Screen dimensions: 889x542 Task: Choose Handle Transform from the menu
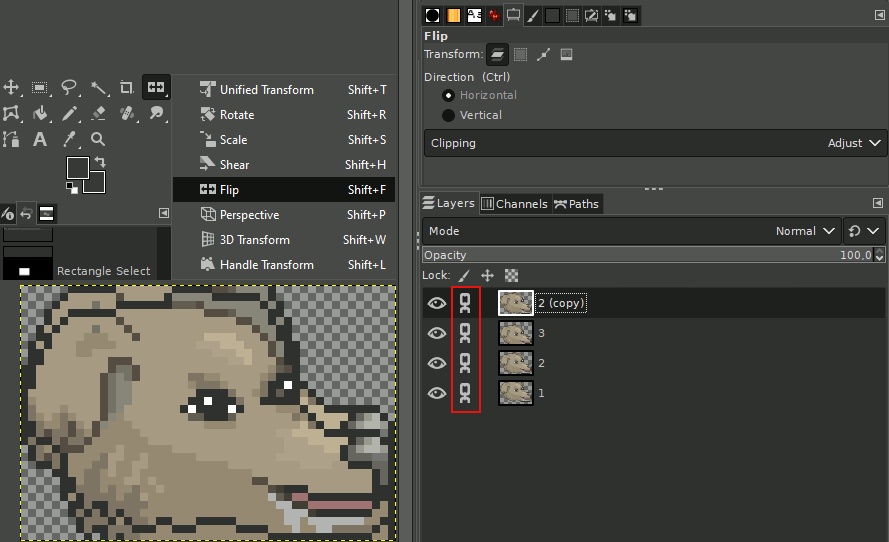point(284,265)
